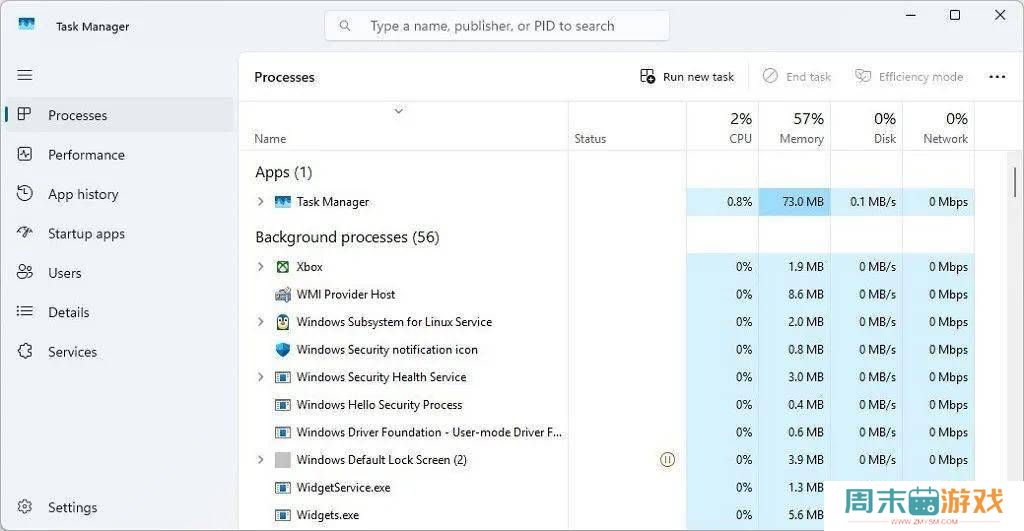
Task: Click the Xbox process icon
Action: tap(283, 267)
